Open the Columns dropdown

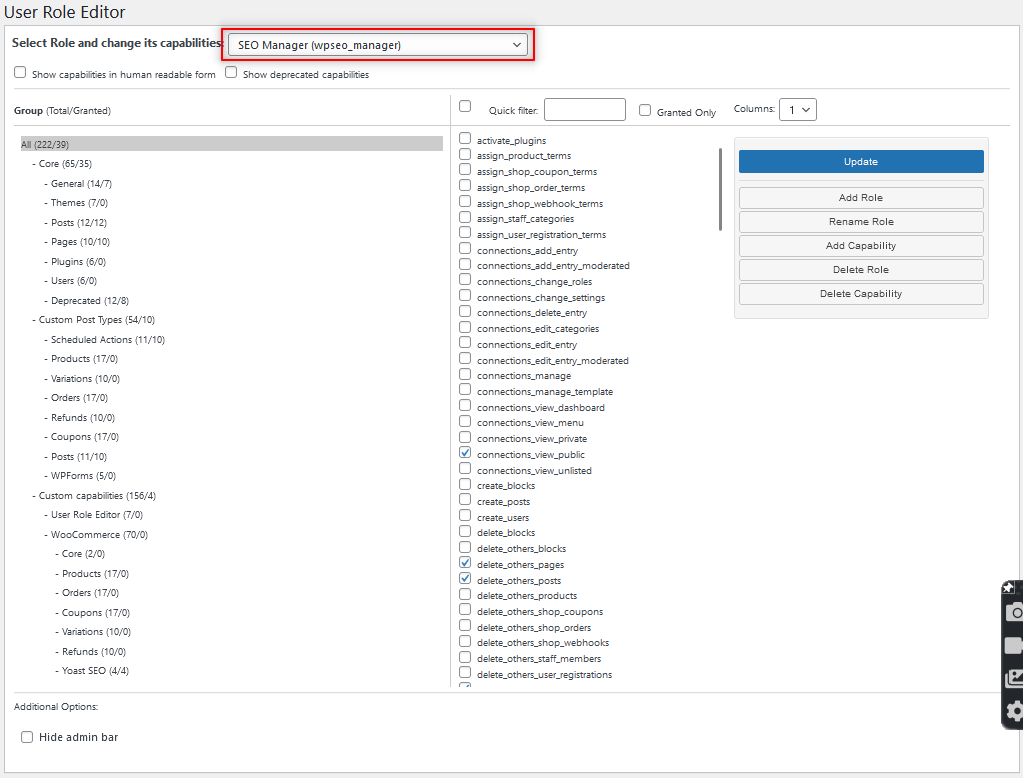pos(798,110)
